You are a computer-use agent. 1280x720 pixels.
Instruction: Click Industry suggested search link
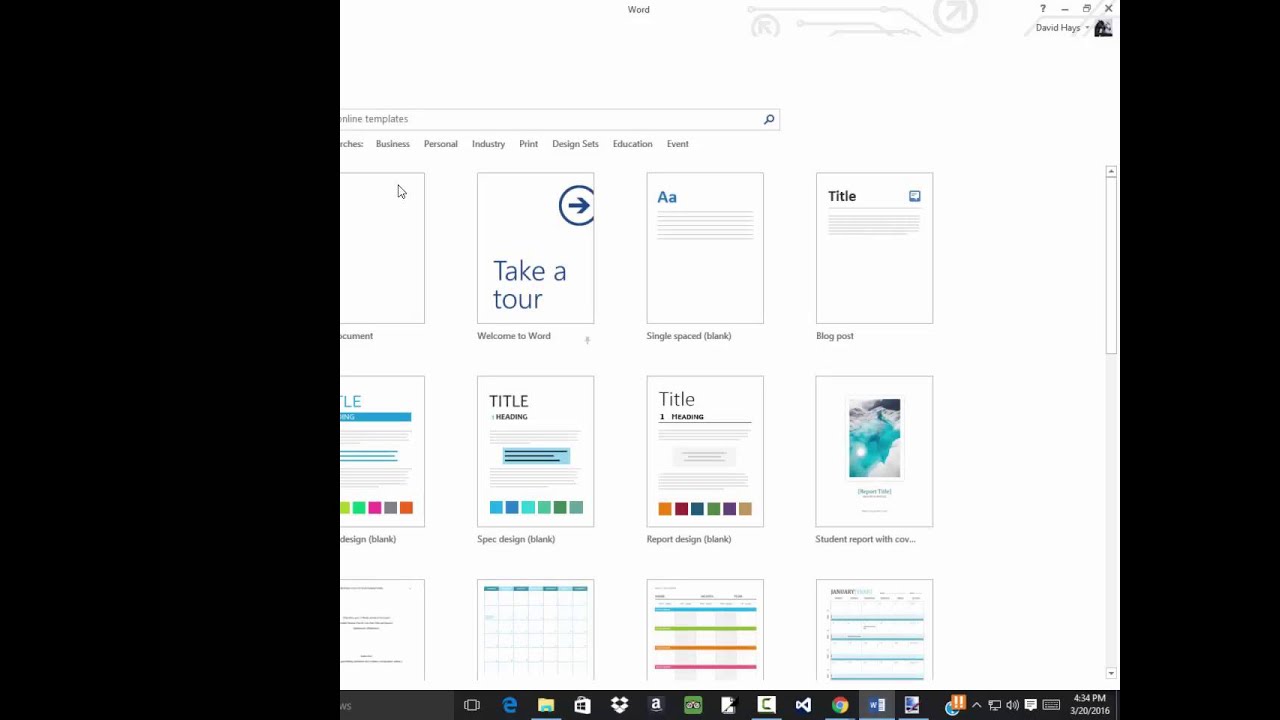click(488, 144)
